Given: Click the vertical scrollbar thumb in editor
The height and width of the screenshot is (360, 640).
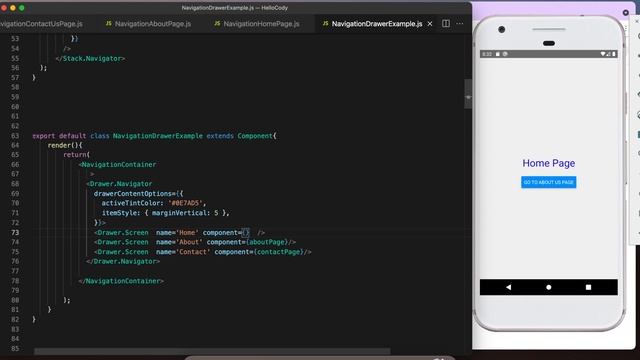Looking at the screenshot, I should click(468, 94).
